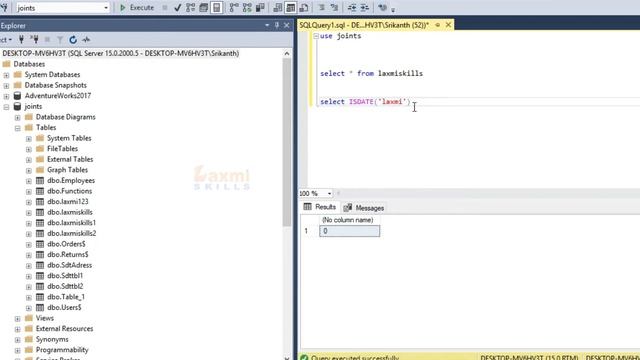
Task: Switch to the Results tab
Action: 320,207
